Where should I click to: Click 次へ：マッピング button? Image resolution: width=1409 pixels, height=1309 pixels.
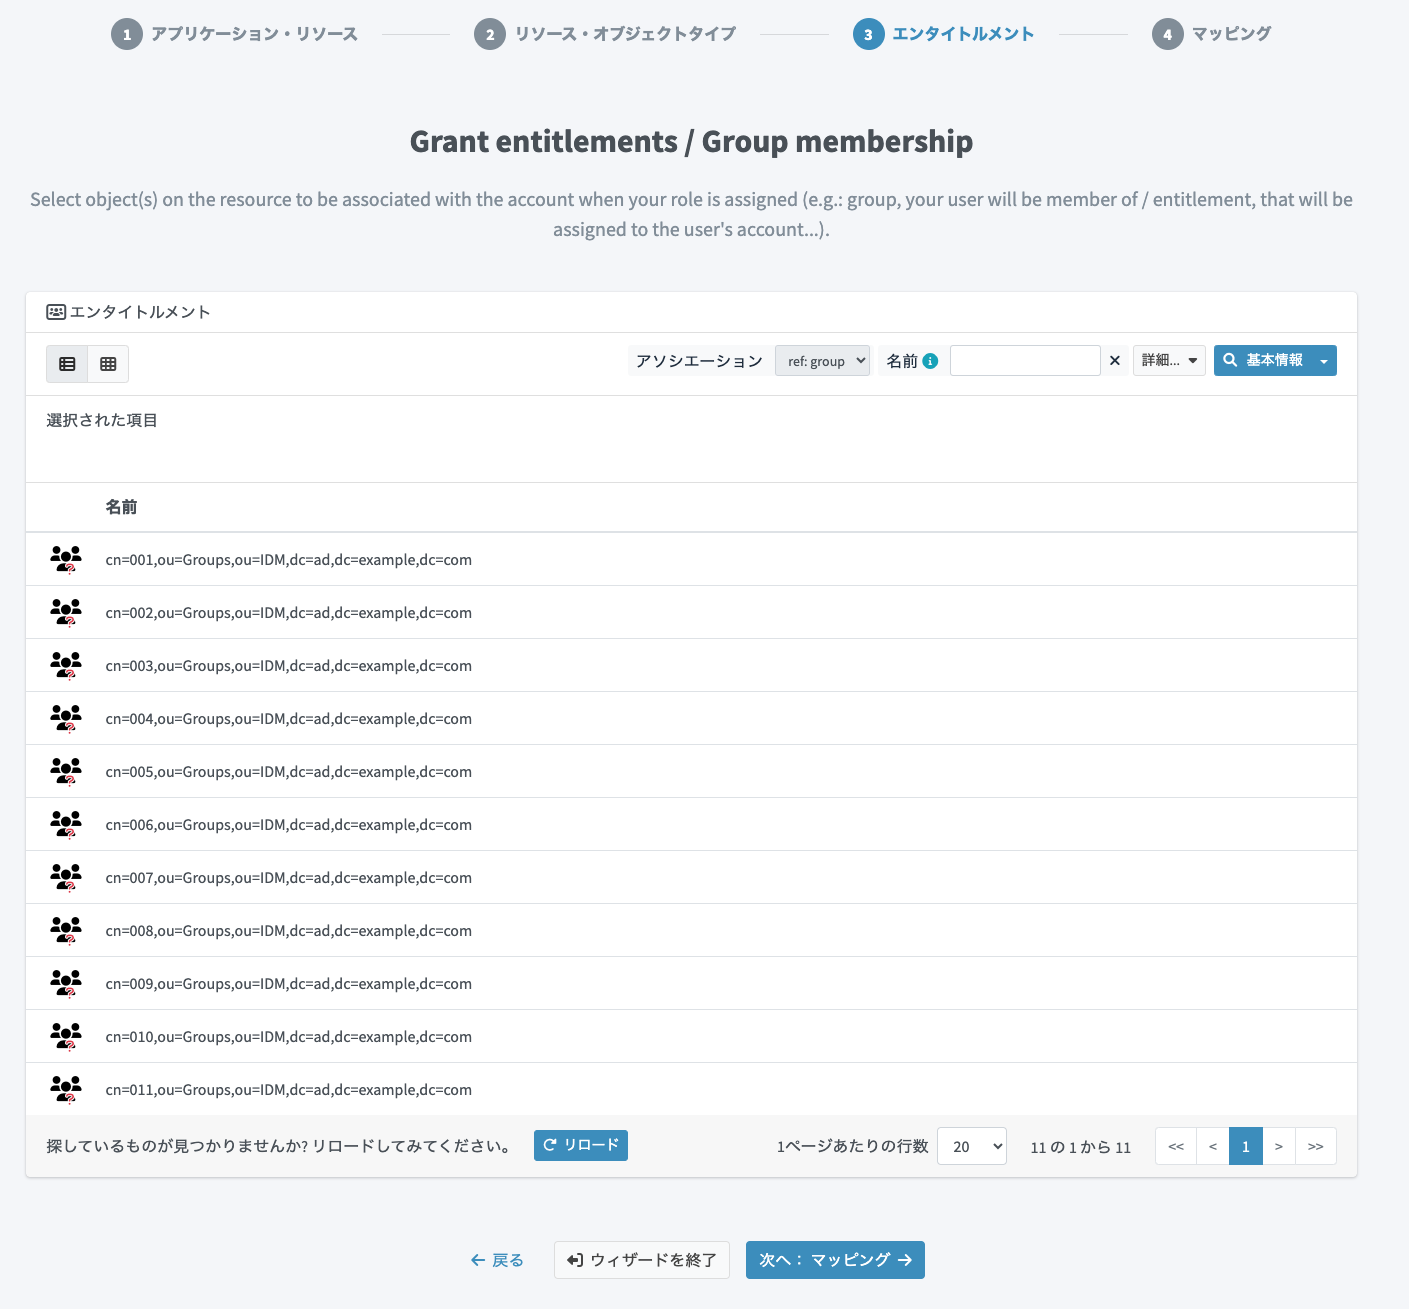point(835,1260)
